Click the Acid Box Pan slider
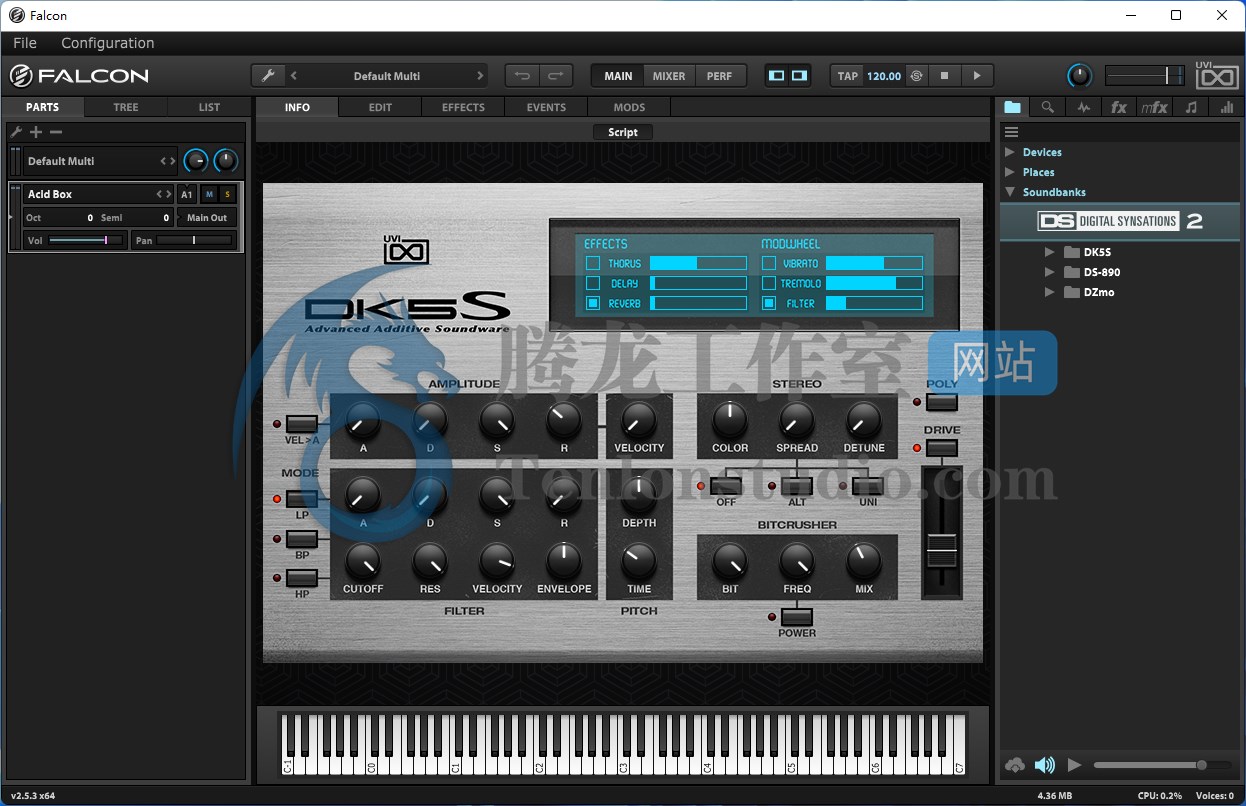The image size is (1246, 806). coord(195,240)
